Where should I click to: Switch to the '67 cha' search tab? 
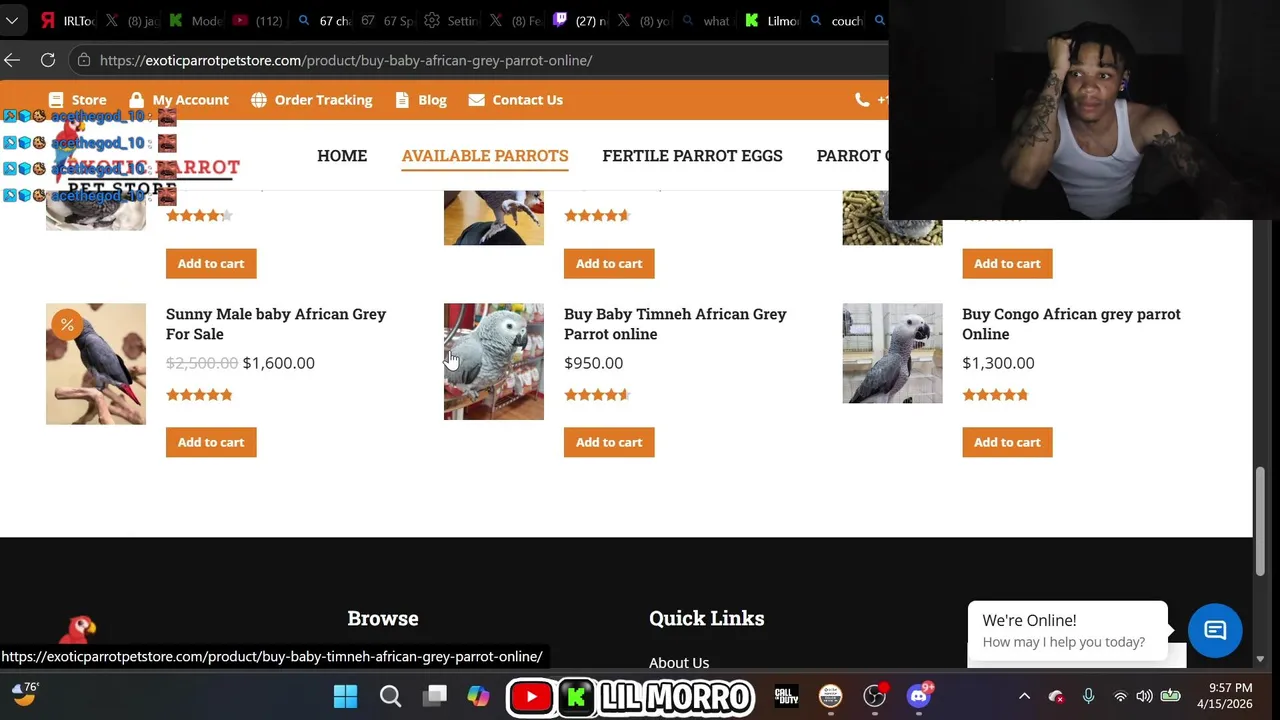[325, 21]
